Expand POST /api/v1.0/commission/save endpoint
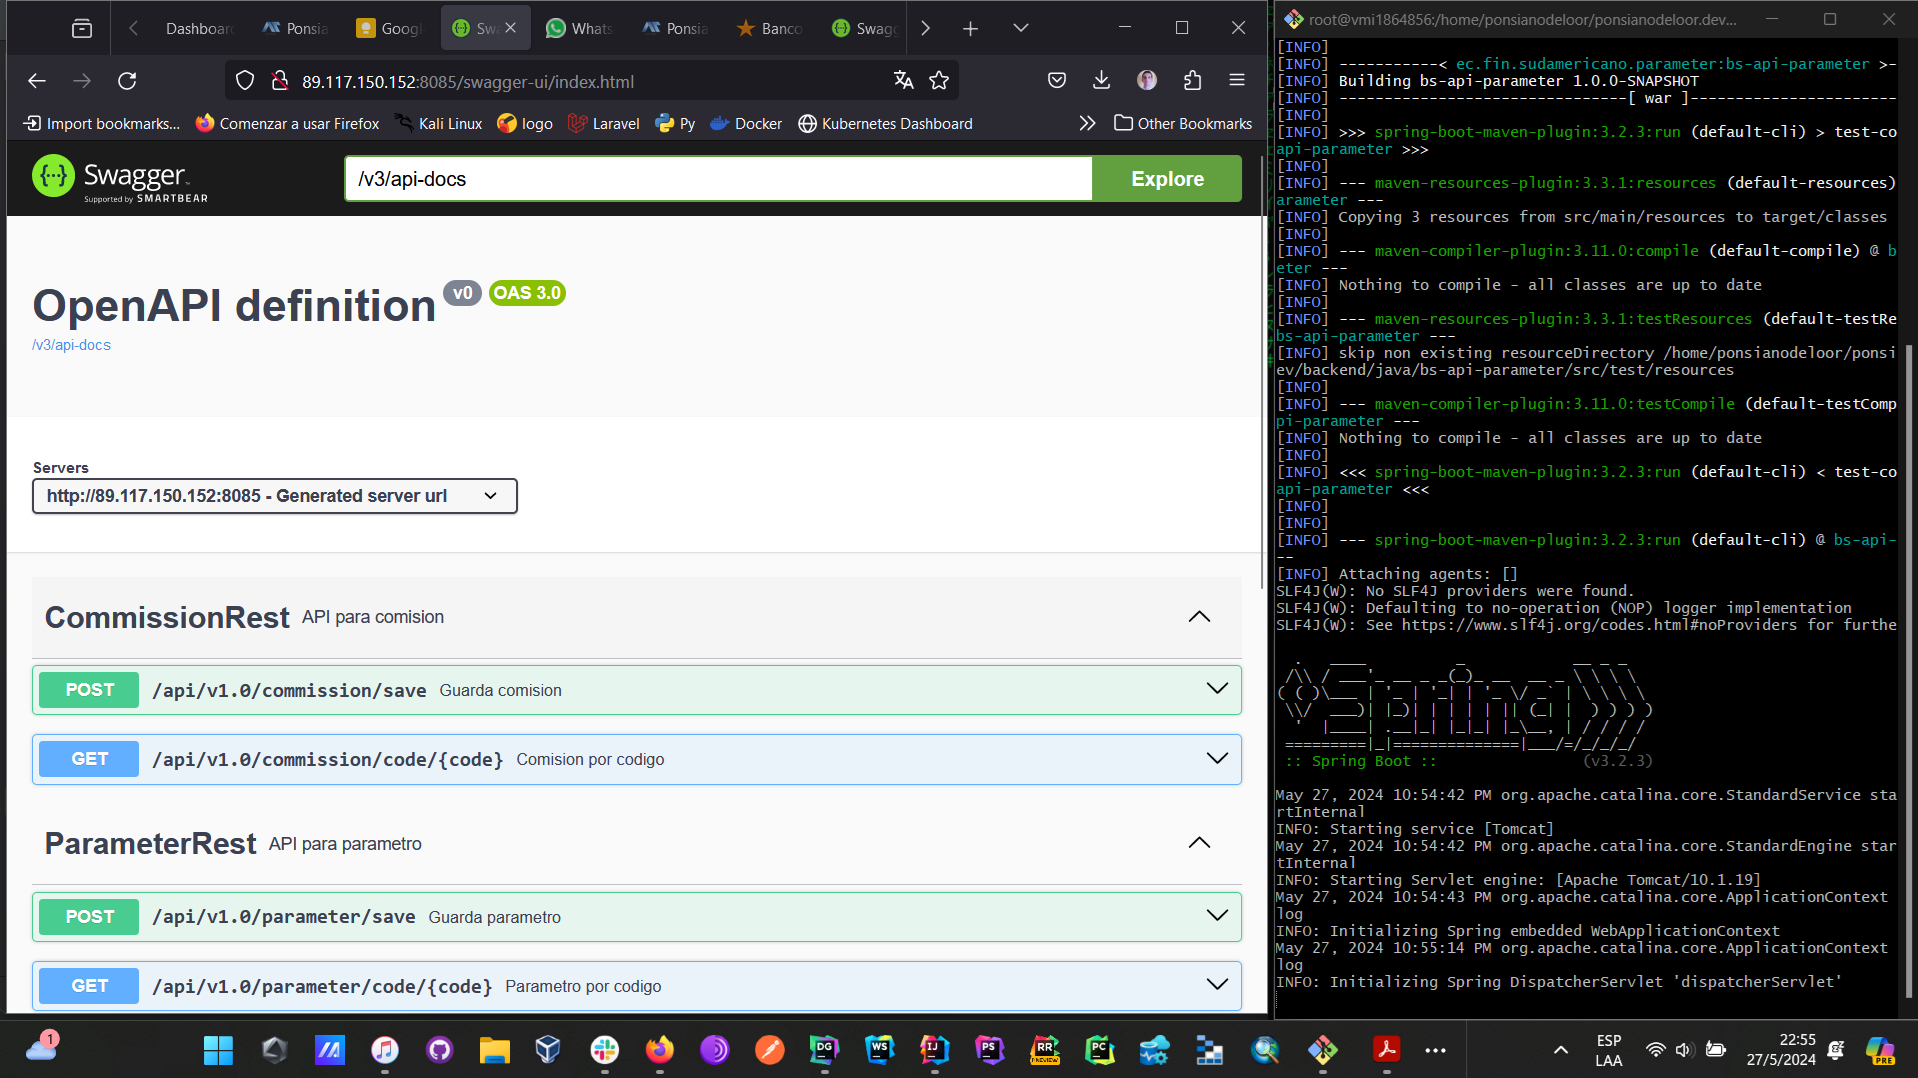The height and width of the screenshot is (1078, 1918). [x=636, y=690]
